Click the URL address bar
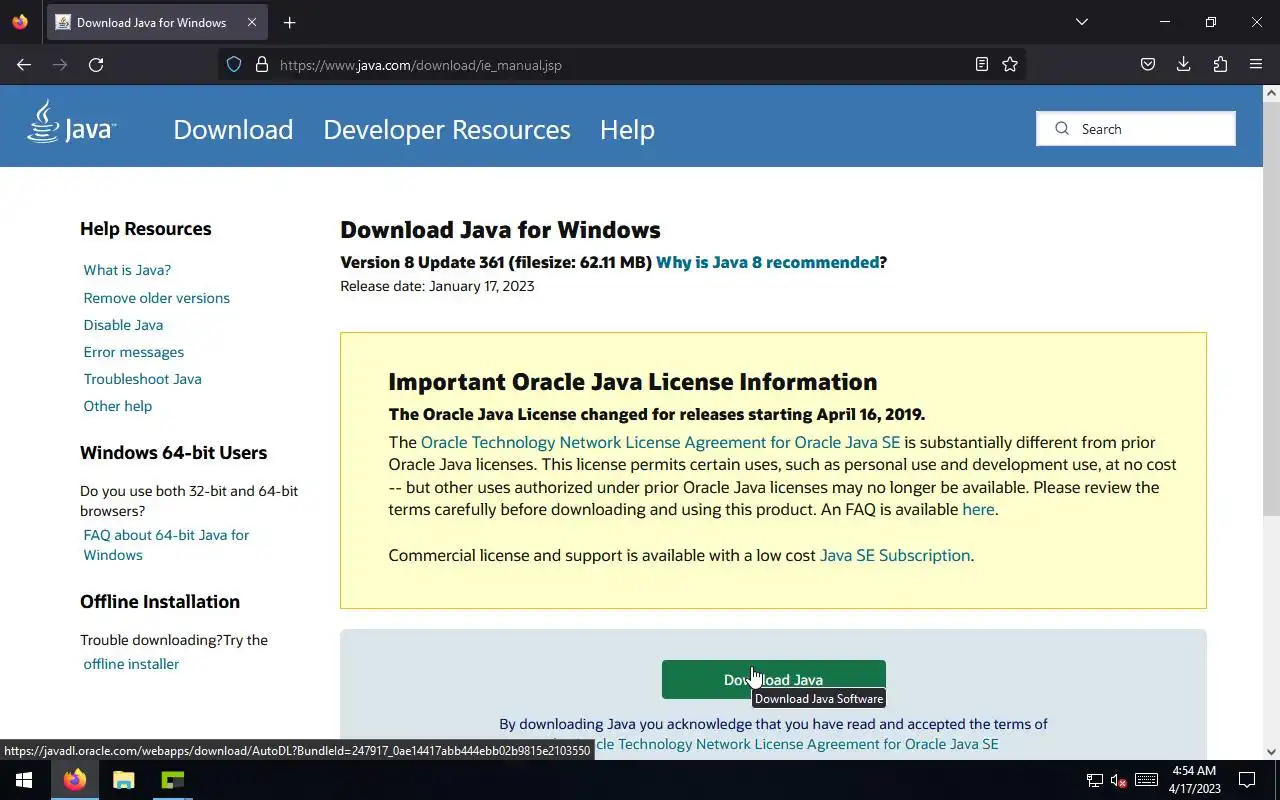 click(x=620, y=65)
